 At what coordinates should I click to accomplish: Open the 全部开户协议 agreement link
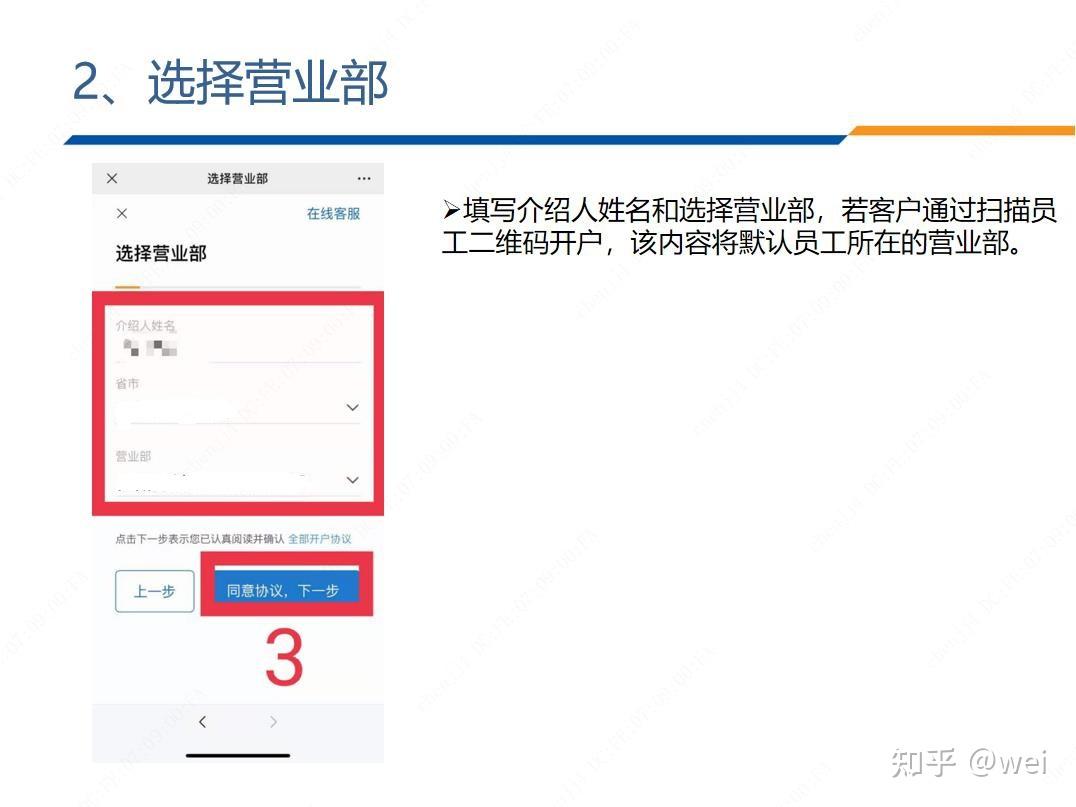click(320, 539)
